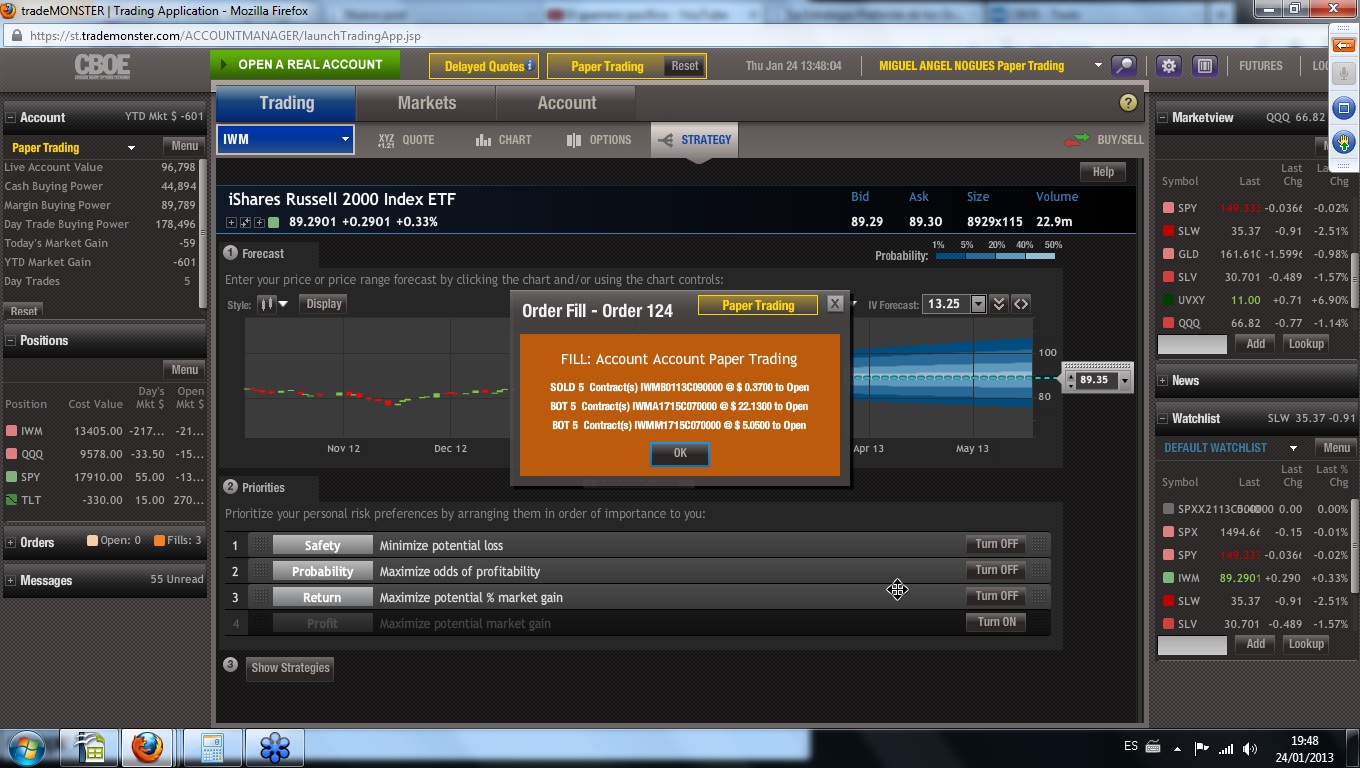Click the drag handle left of Return
This screenshot has height=768, width=1360.
click(259, 597)
